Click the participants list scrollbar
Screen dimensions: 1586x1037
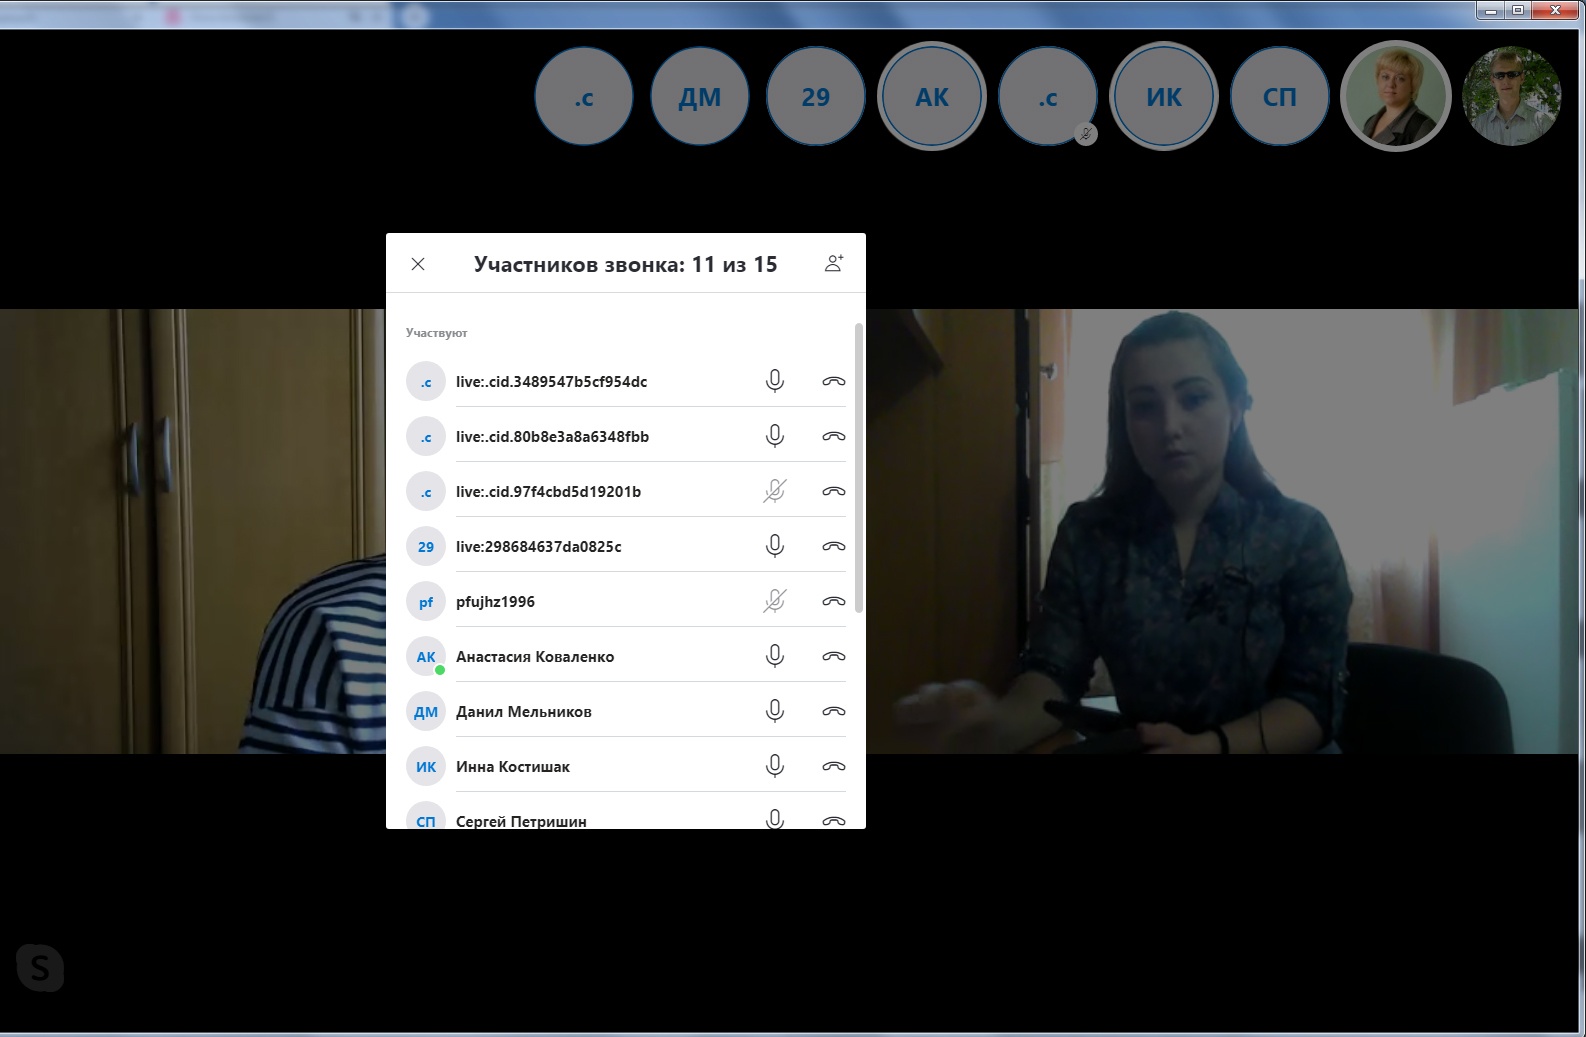tap(859, 470)
